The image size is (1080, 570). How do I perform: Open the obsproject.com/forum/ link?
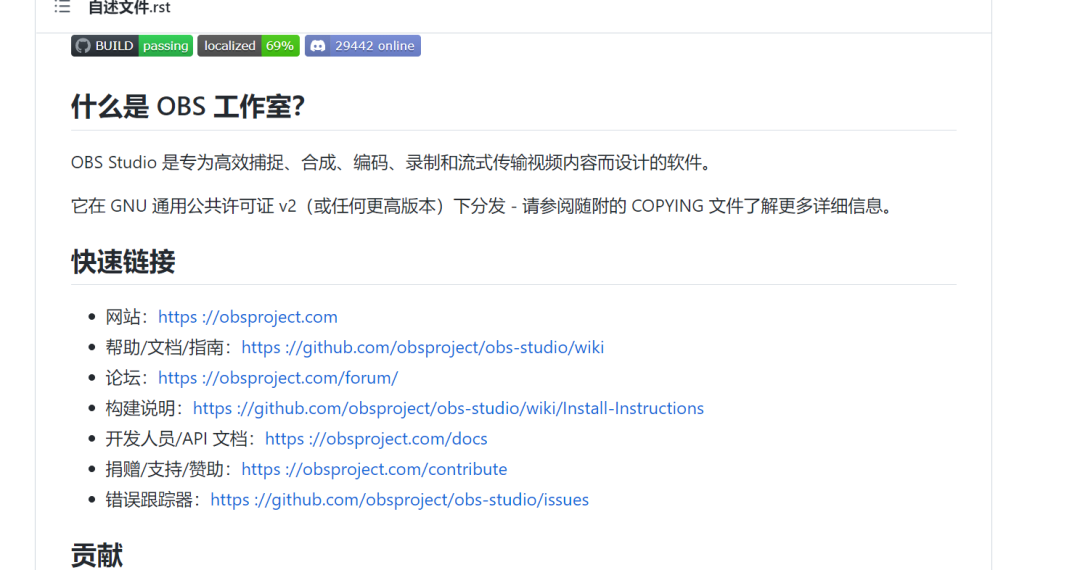coord(278,377)
